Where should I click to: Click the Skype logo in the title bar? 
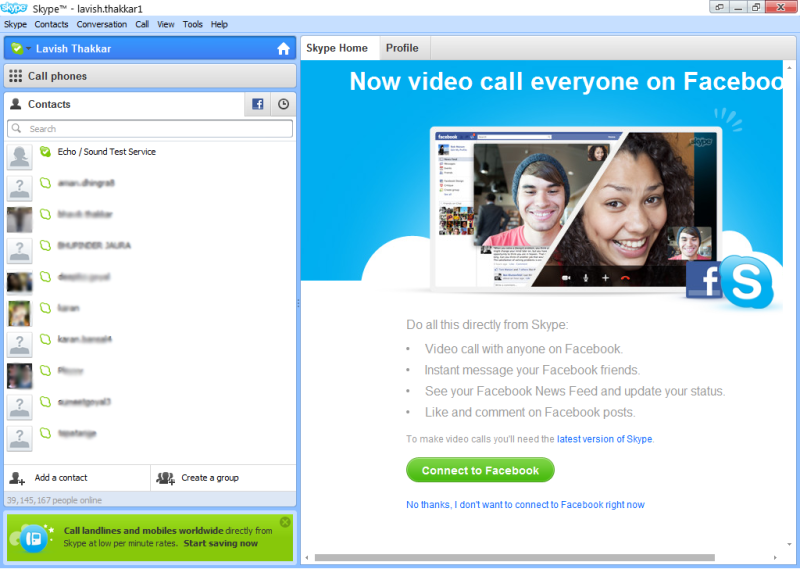(14, 8)
